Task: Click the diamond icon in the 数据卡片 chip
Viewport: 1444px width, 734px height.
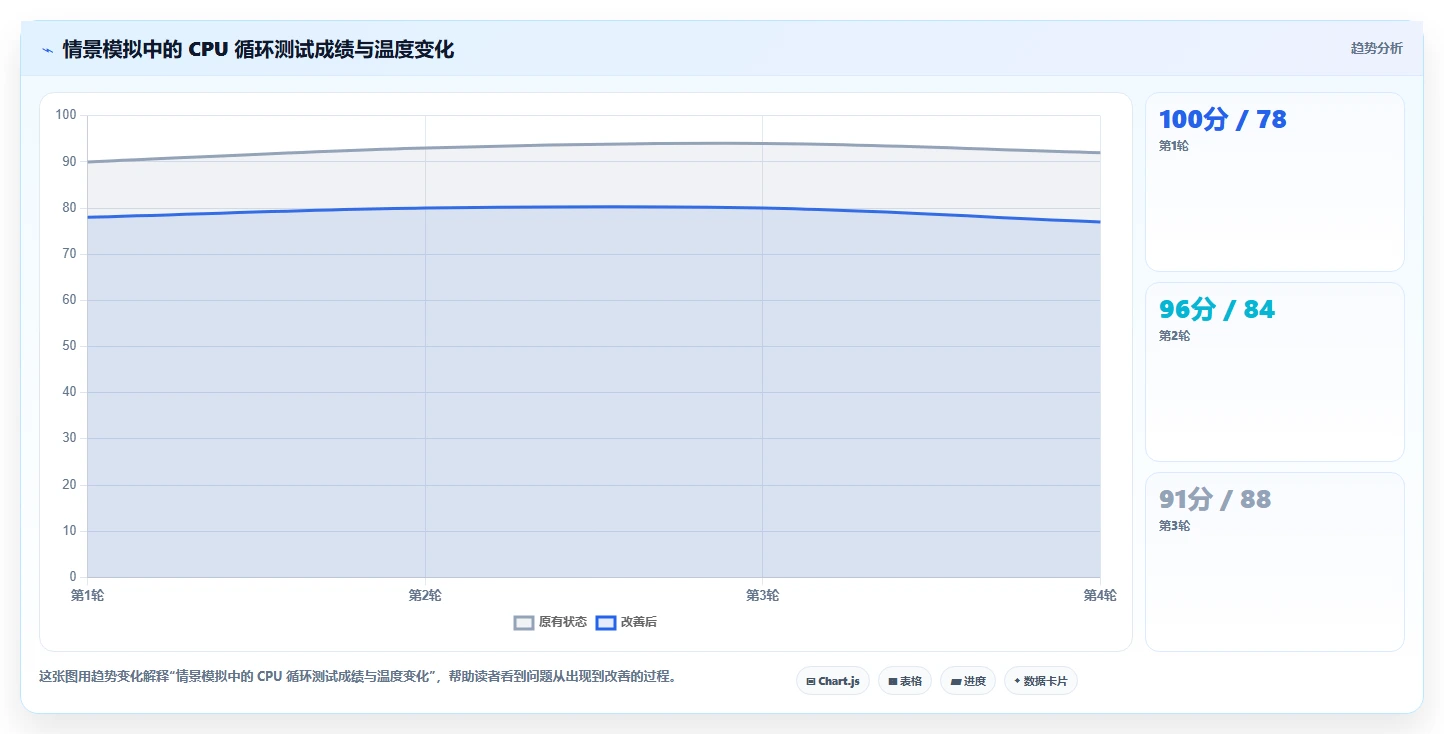Action: (x=1017, y=681)
